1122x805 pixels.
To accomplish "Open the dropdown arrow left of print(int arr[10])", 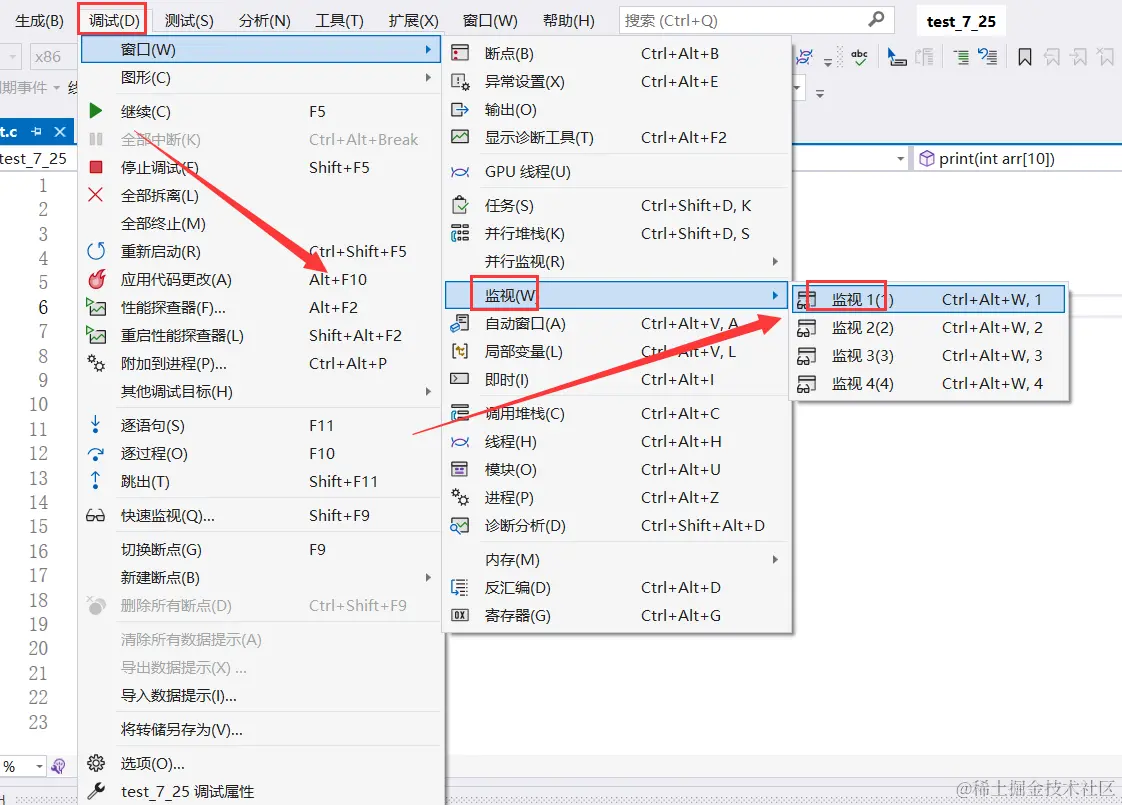I will point(900,159).
